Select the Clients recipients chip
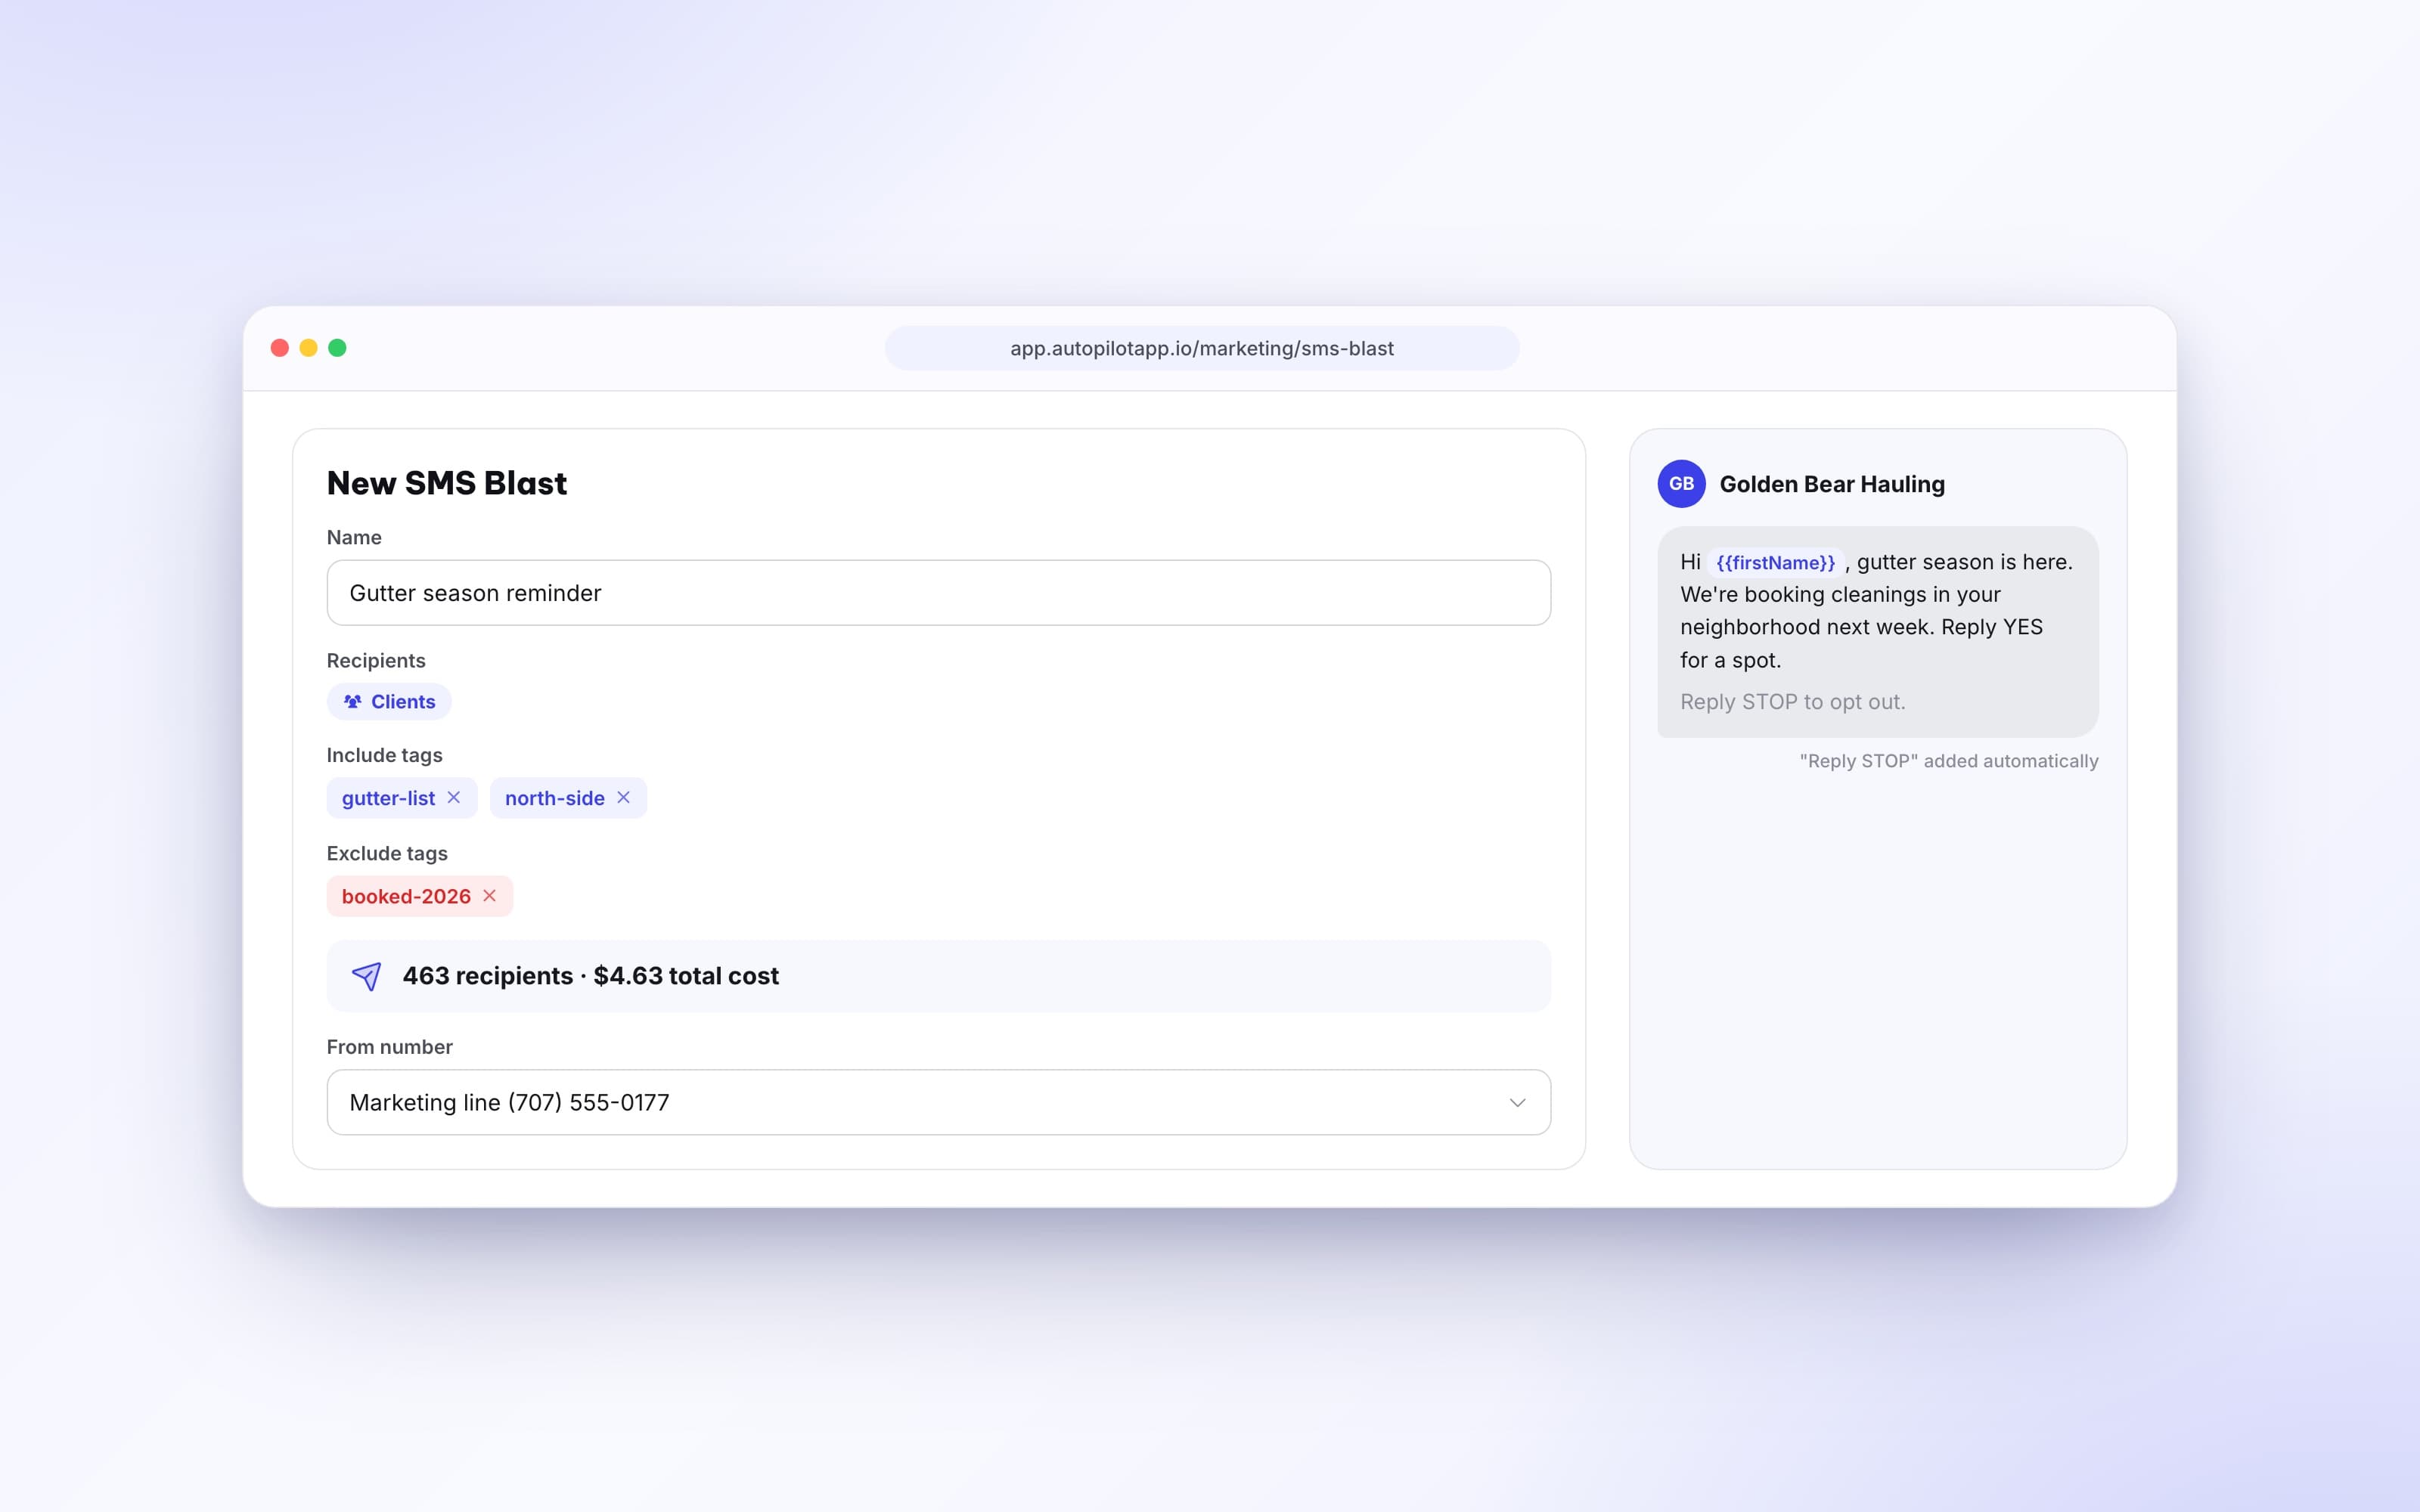Viewport: 2420px width, 1512px height. coord(389,702)
